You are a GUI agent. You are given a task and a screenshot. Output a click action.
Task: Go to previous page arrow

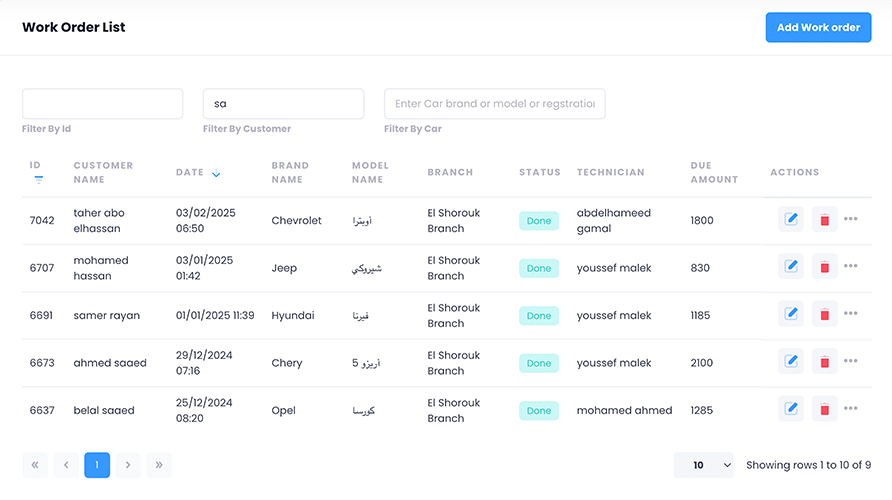66,465
